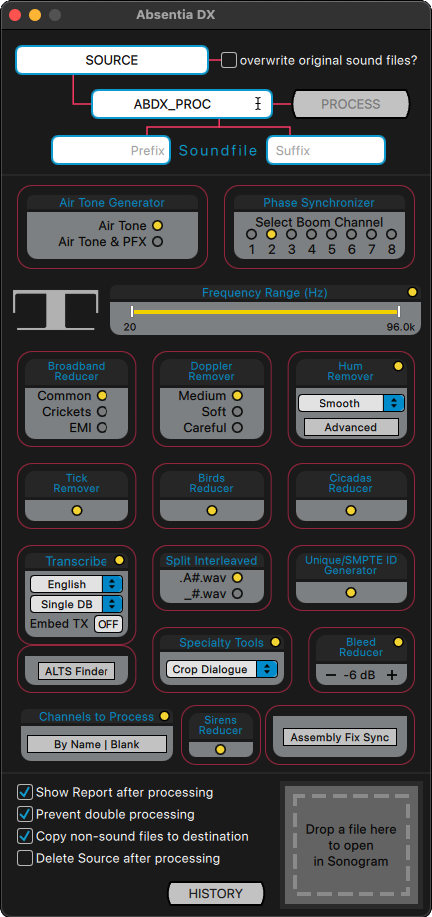
Task: Uncheck Prevent double processing
Action: pyautogui.click(x=25, y=814)
